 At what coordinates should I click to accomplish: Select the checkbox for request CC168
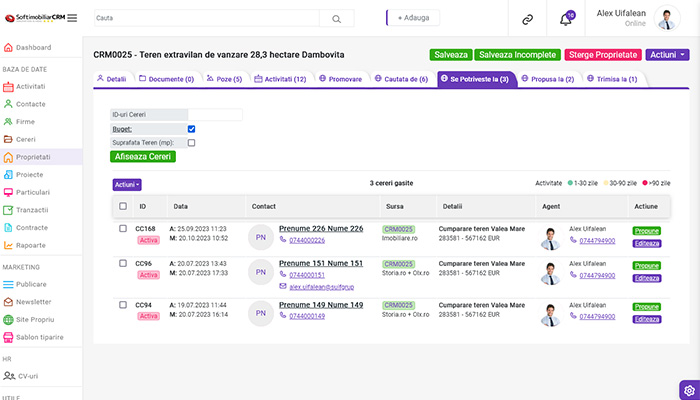click(123, 229)
